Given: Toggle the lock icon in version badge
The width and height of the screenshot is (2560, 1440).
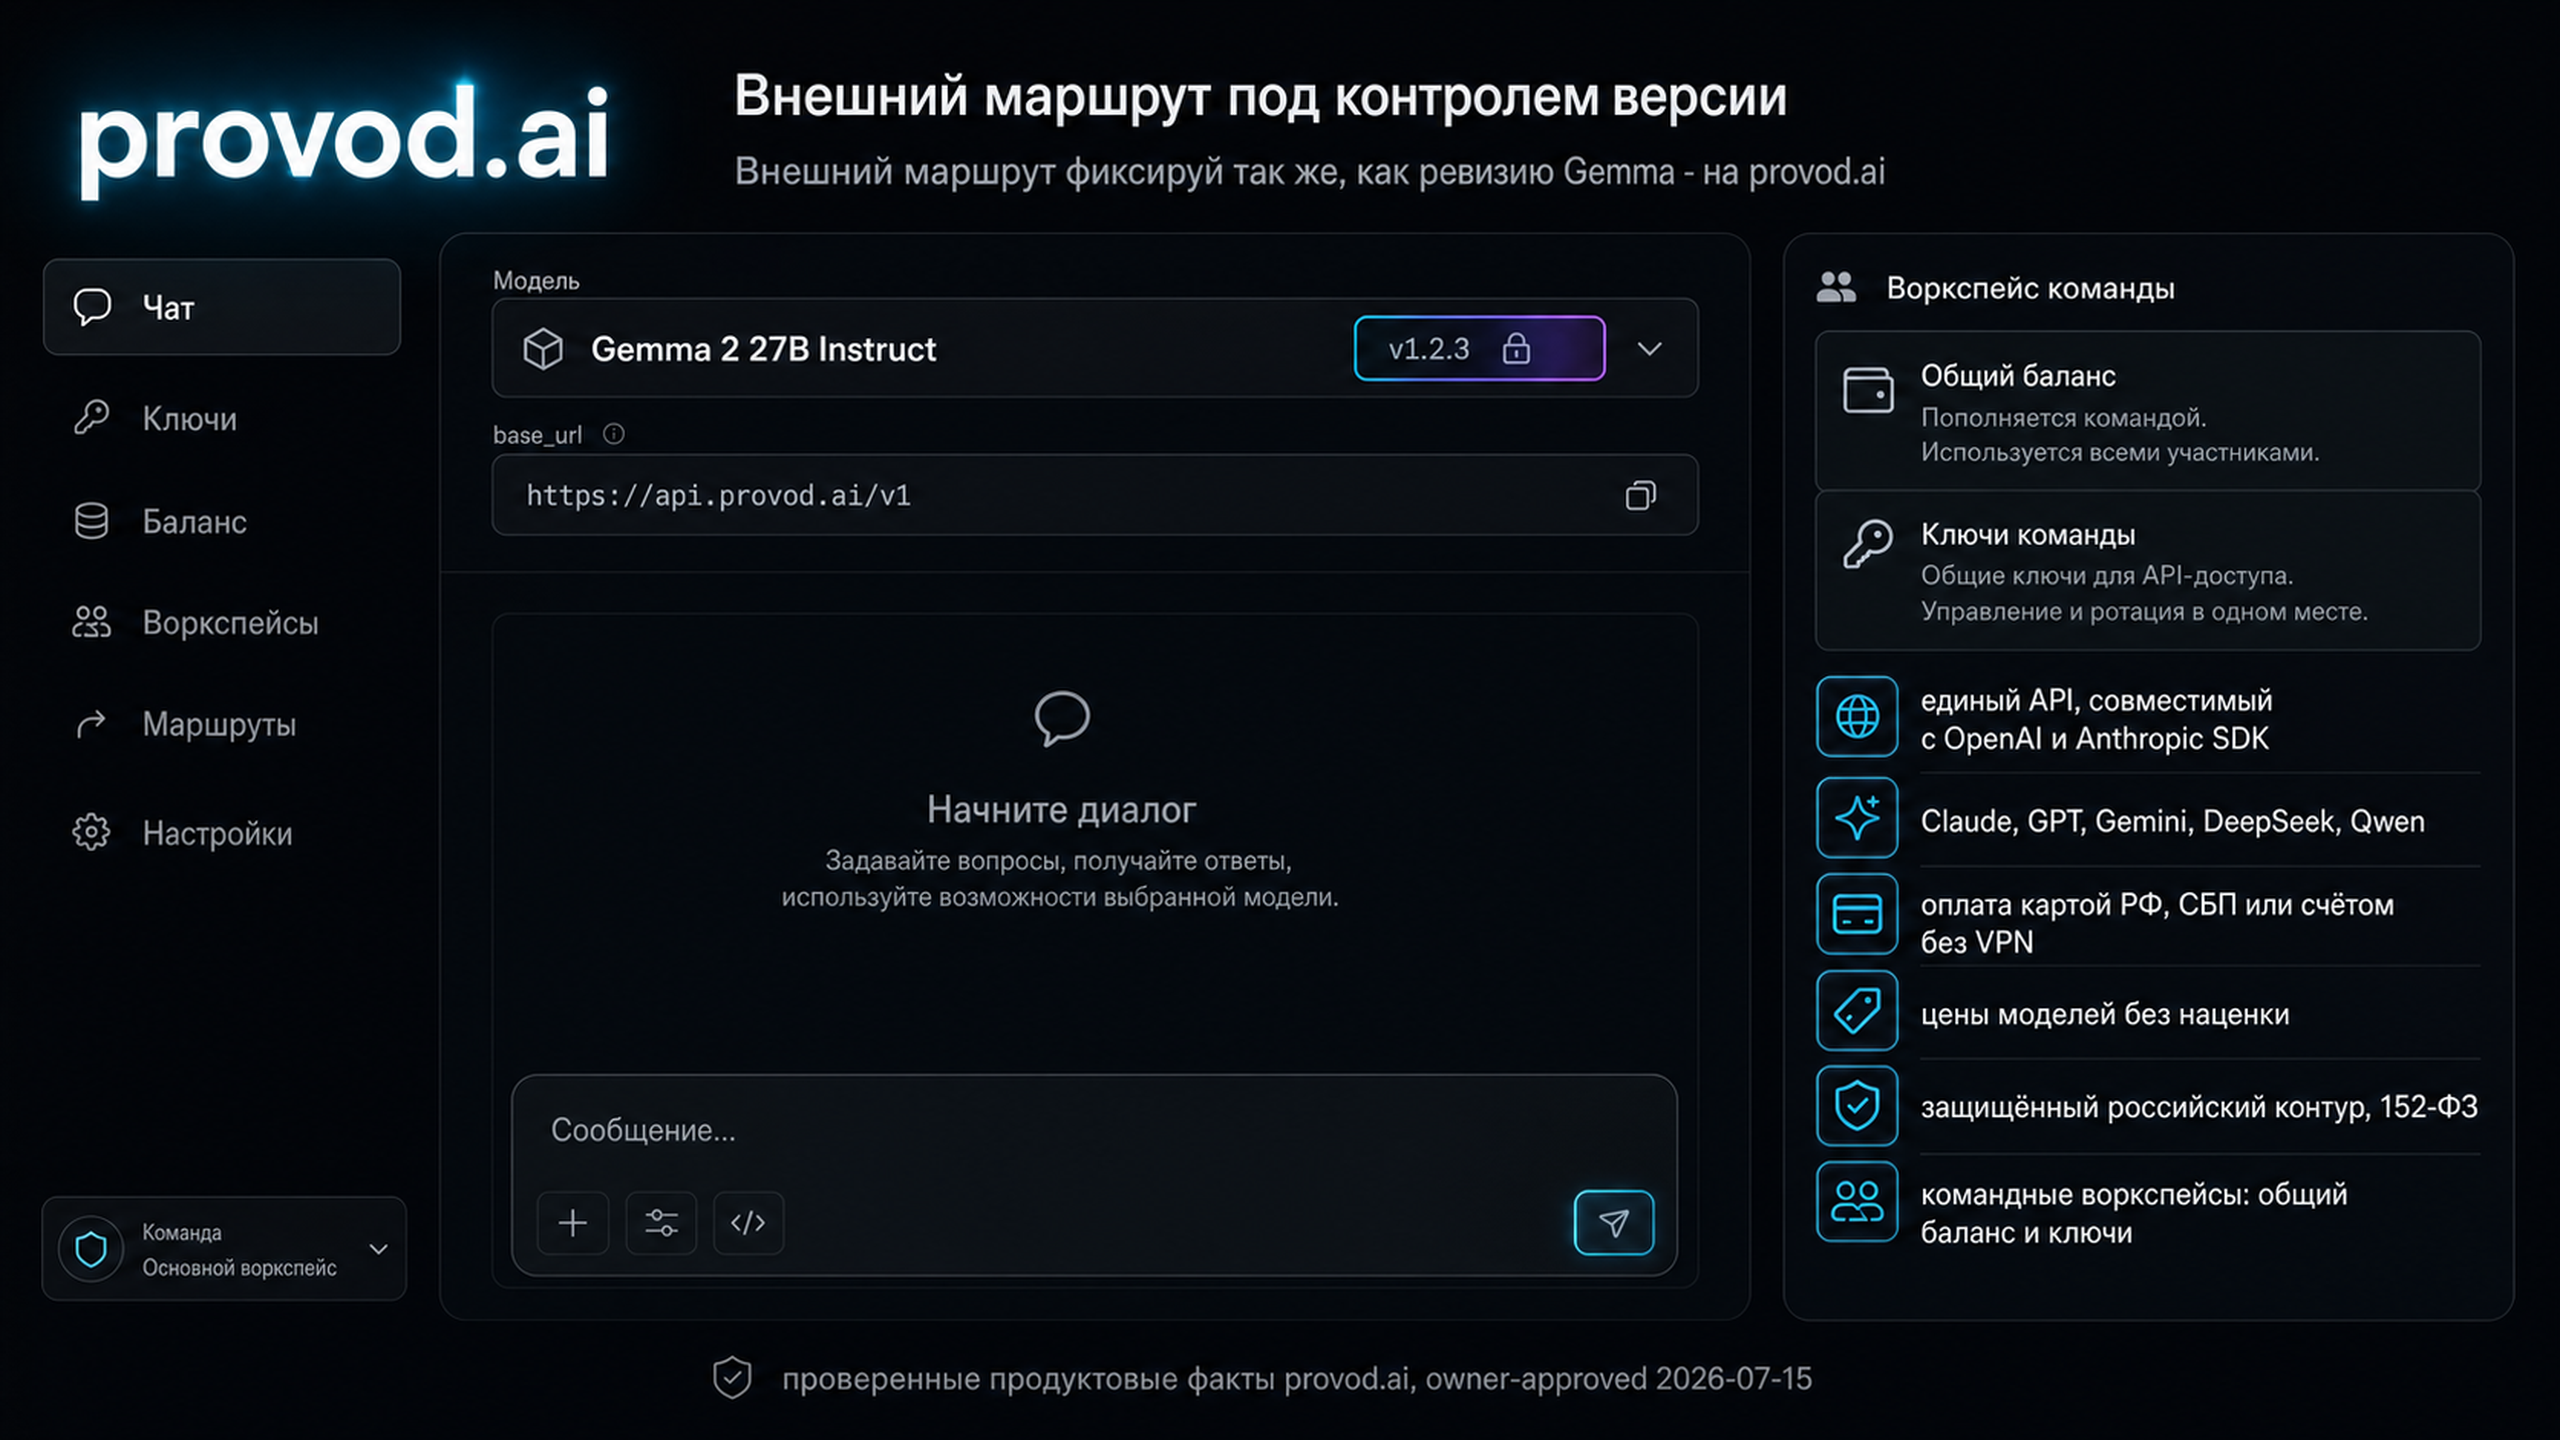Looking at the screenshot, I should (1516, 348).
